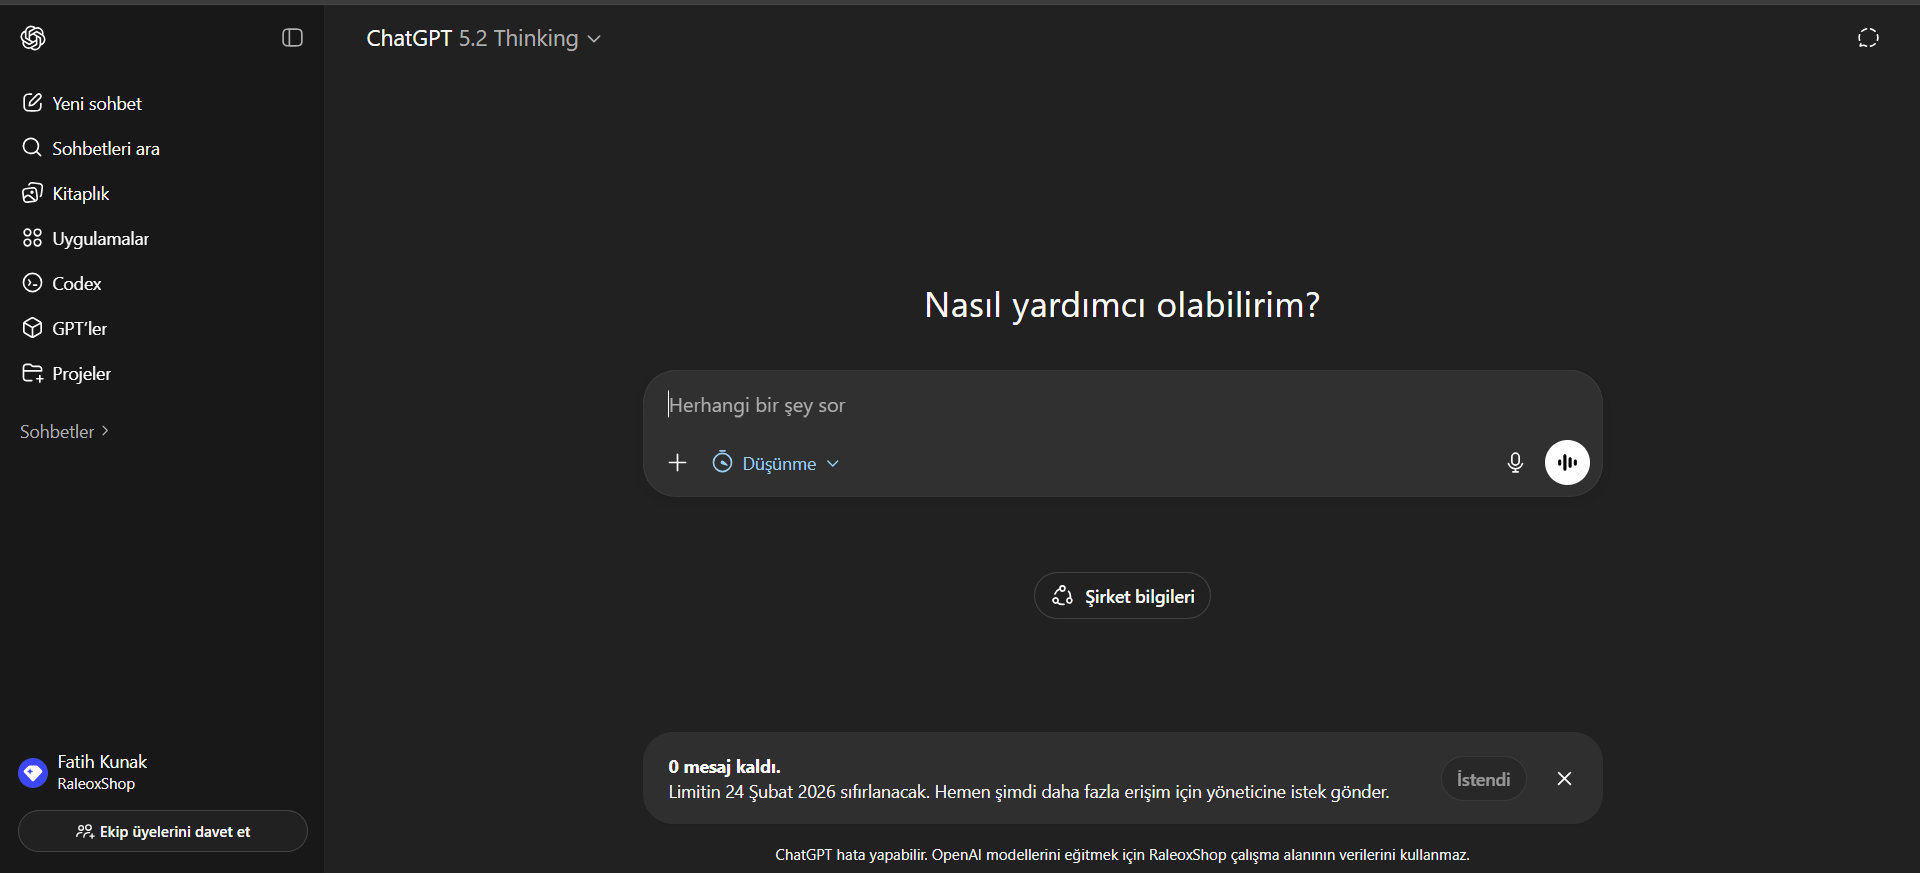Click the Nasıl yardımcı olabilirim? heading
This screenshot has width=1920, height=873.
pos(1122,305)
